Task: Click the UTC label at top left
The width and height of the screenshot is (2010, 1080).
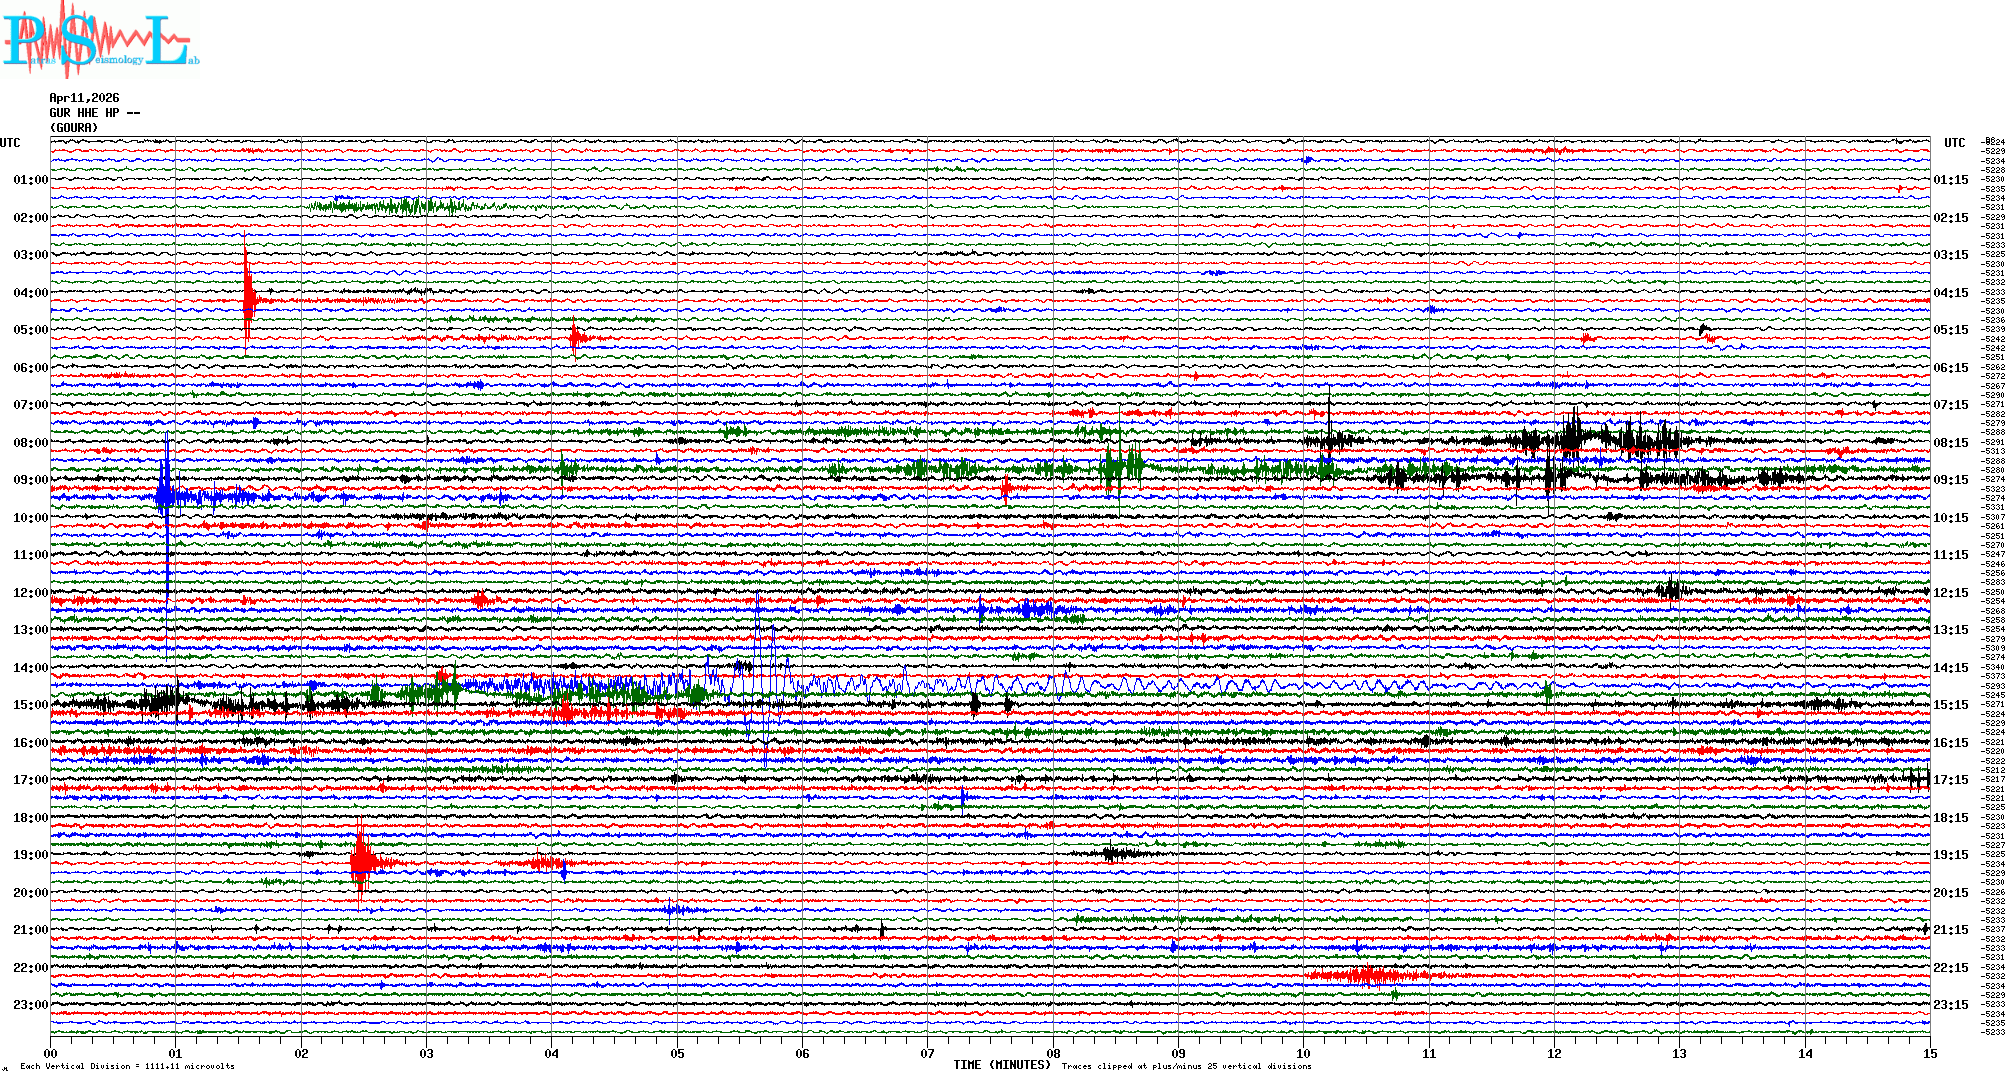Action: coord(10,143)
